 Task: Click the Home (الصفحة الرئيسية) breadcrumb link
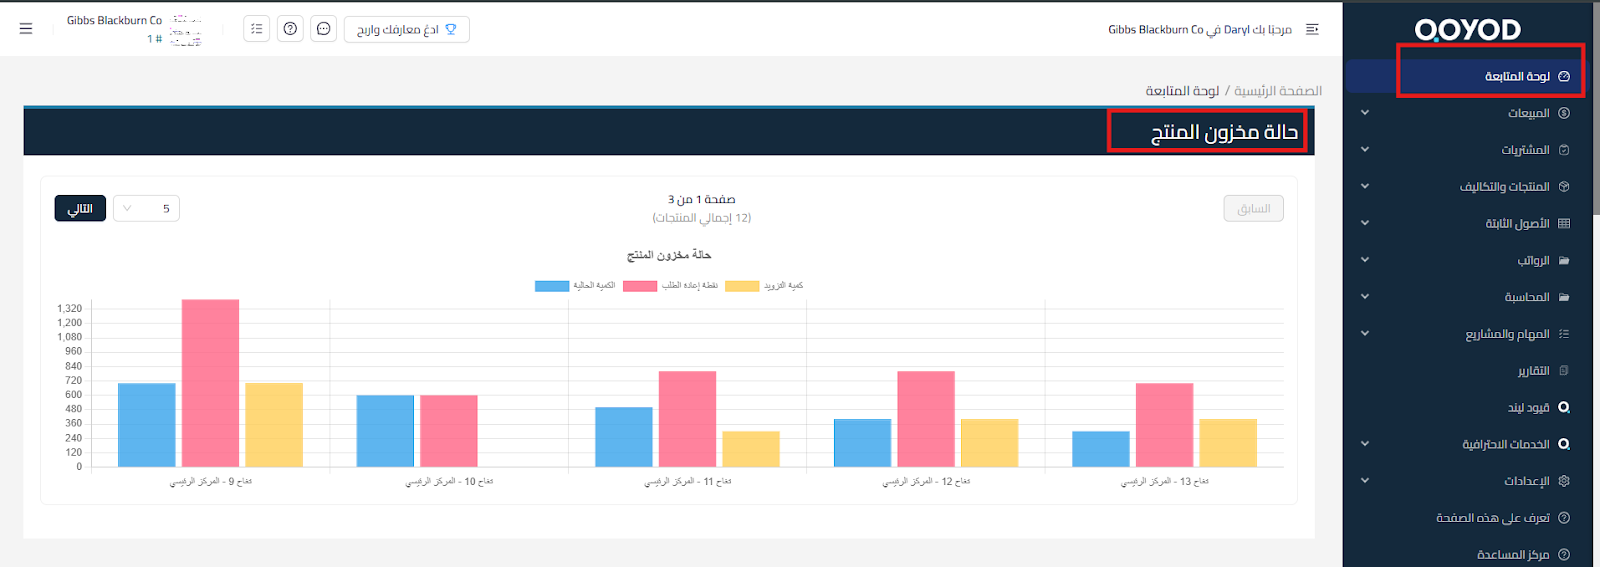tap(1277, 91)
